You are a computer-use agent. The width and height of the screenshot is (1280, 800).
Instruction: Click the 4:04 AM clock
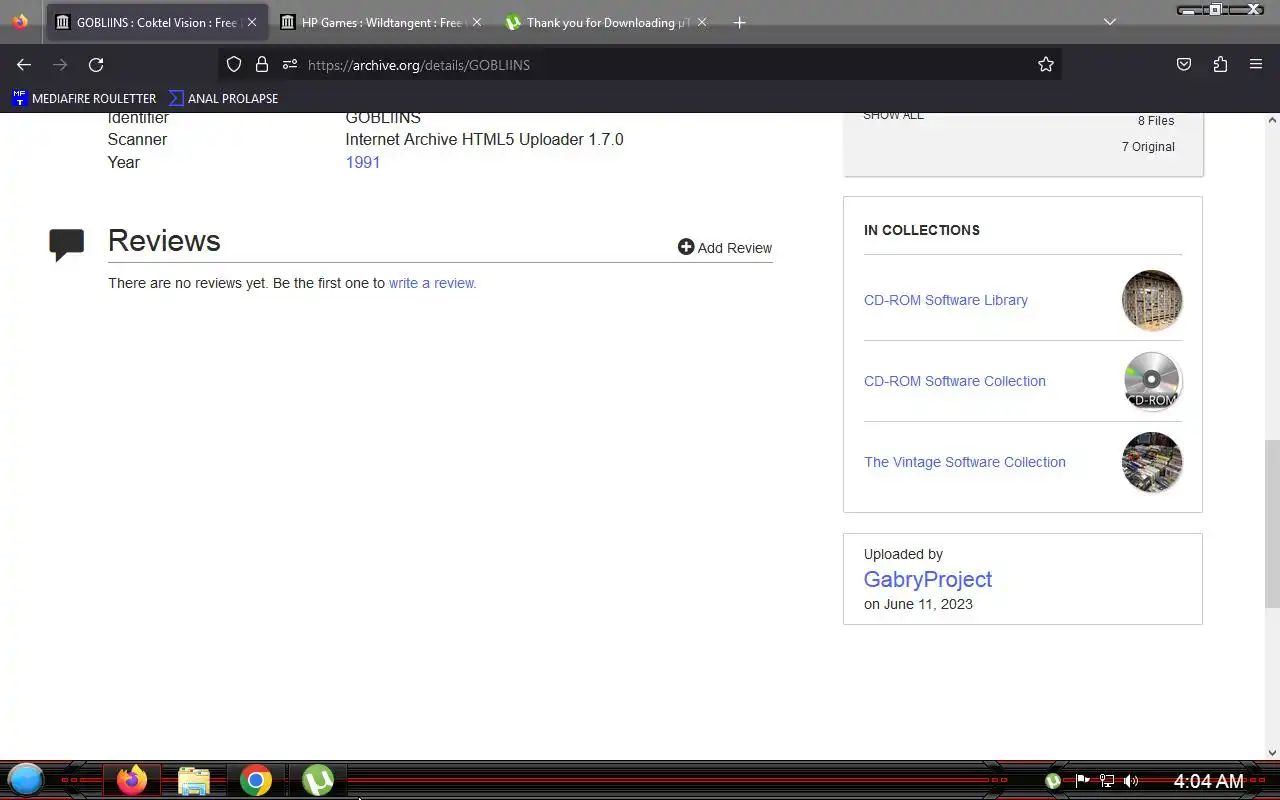[x=1208, y=781]
